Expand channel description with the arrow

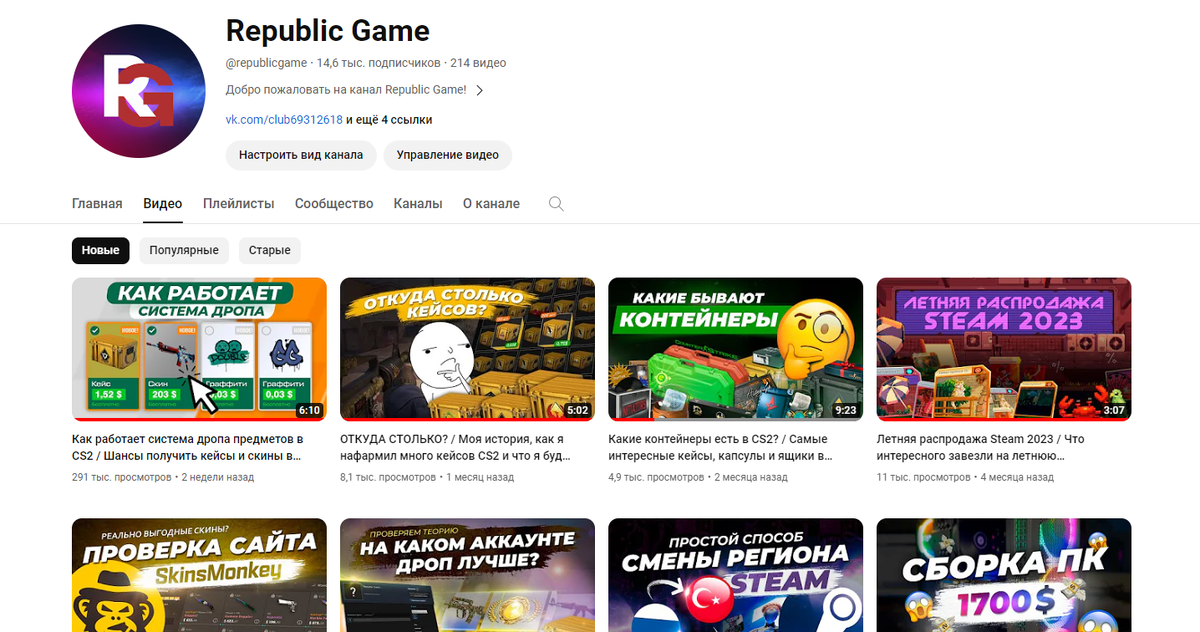(x=480, y=90)
